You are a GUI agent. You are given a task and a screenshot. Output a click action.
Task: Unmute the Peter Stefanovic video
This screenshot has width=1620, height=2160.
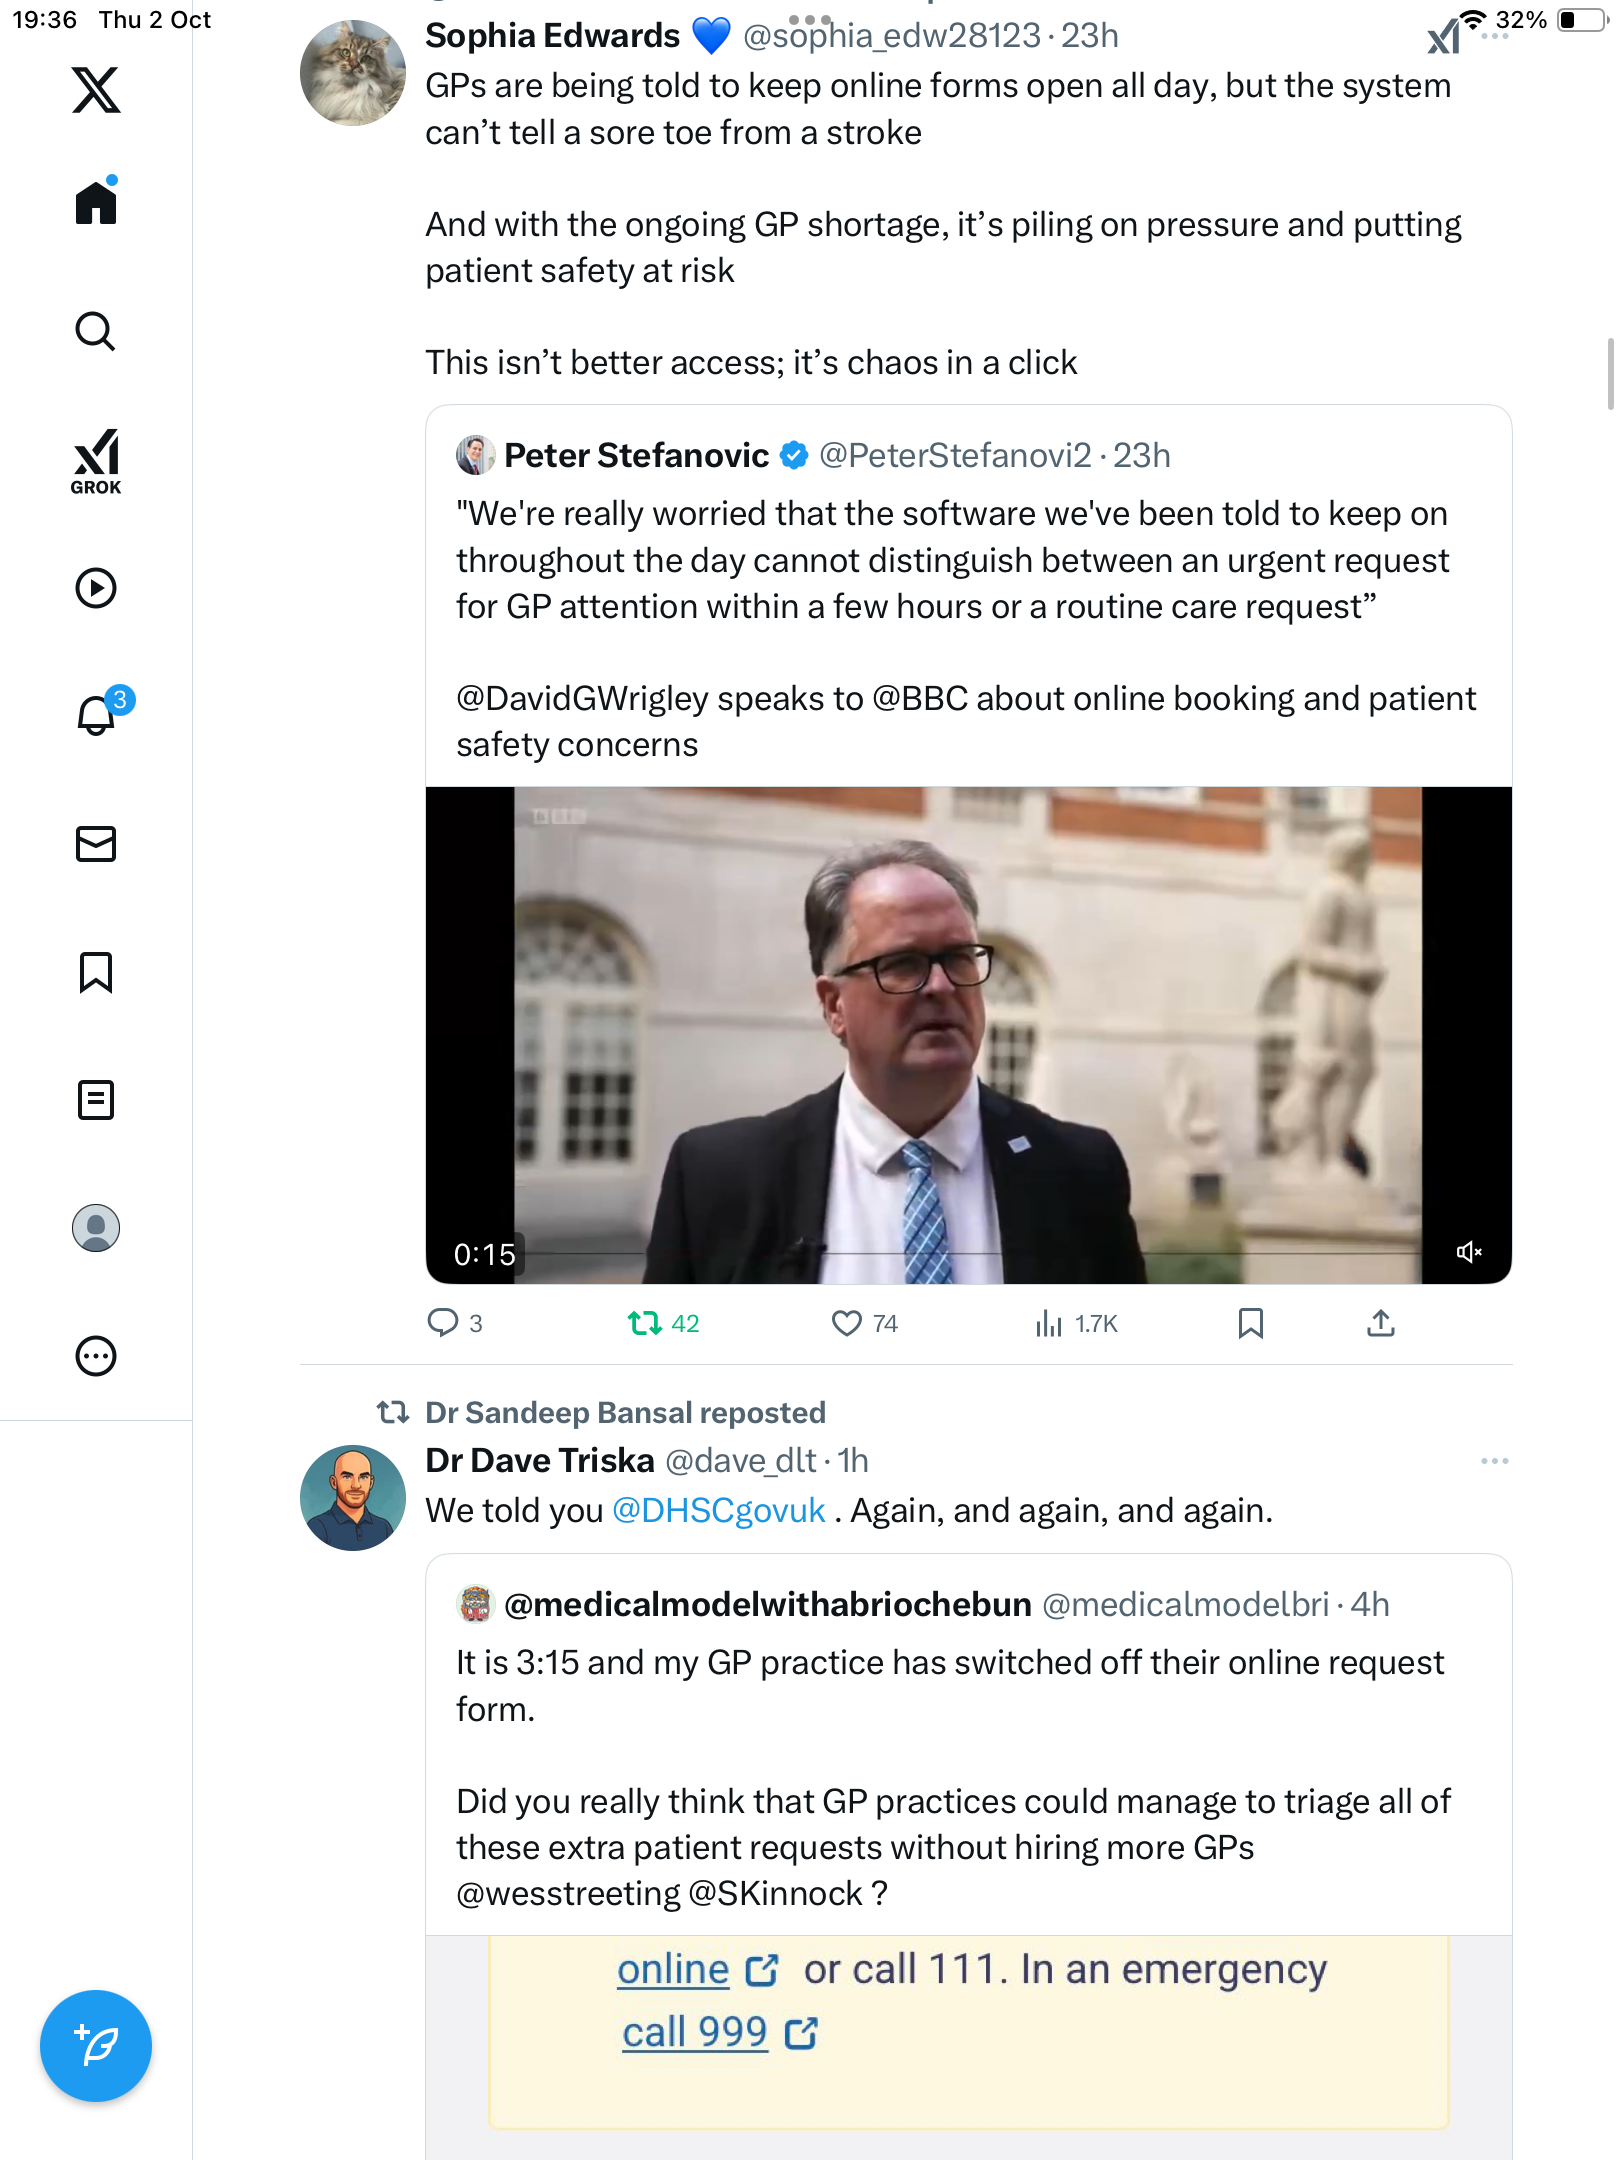(x=1468, y=1252)
